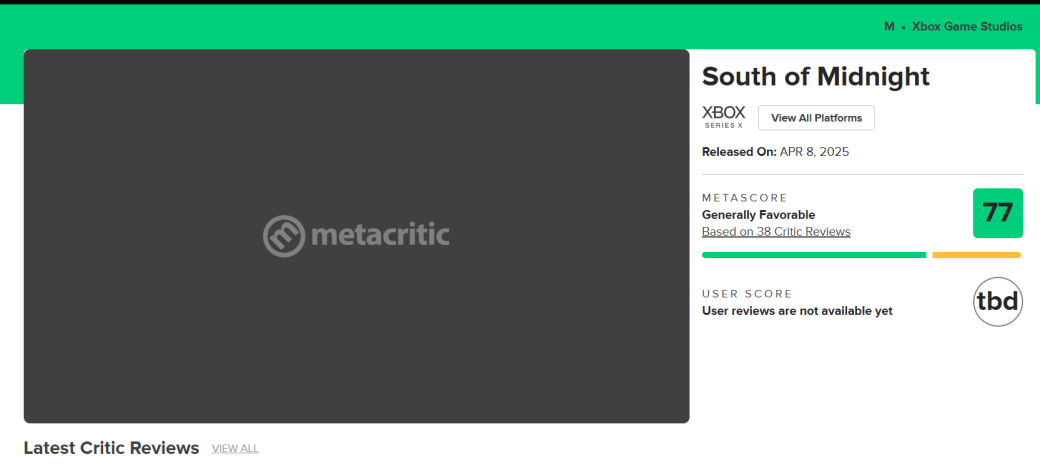The width and height of the screenshot is (1040, 467).
Task: Open the VIEW ALL critic reviews link
Action: click(x=235, y=448)
